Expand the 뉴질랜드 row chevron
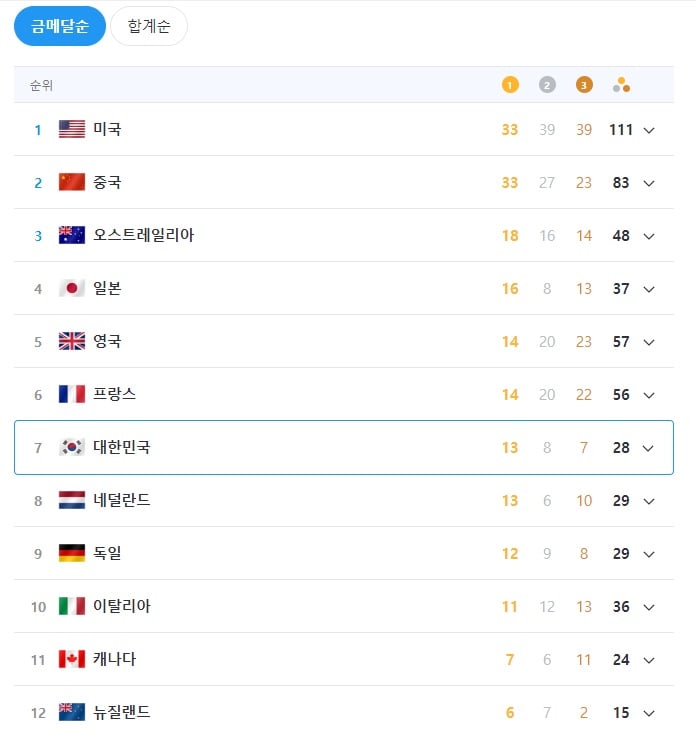The height and width of the screenshot is (735, 696). (649, 713)
